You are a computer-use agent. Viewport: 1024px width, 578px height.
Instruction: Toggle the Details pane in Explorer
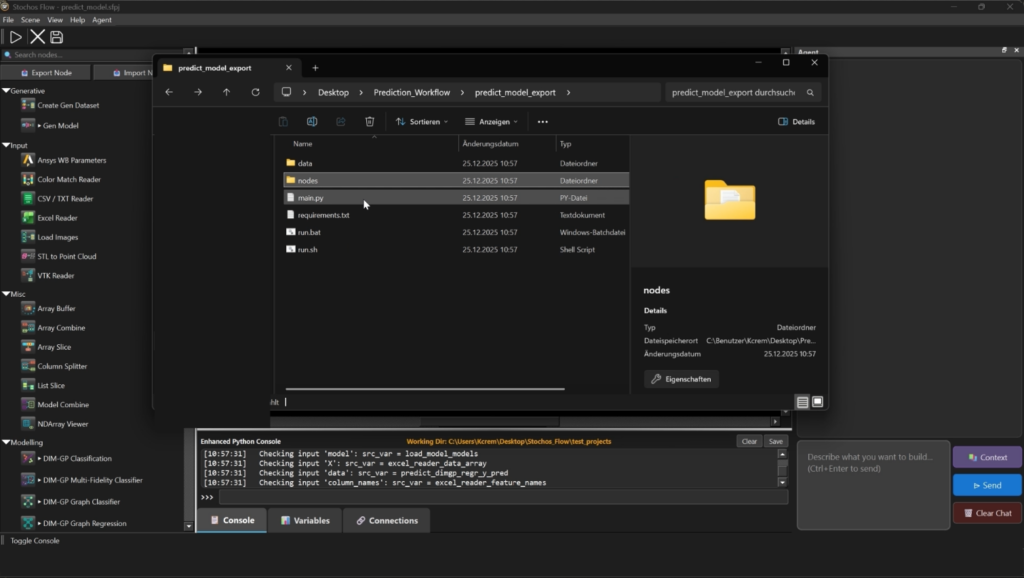tap(796, 122)
